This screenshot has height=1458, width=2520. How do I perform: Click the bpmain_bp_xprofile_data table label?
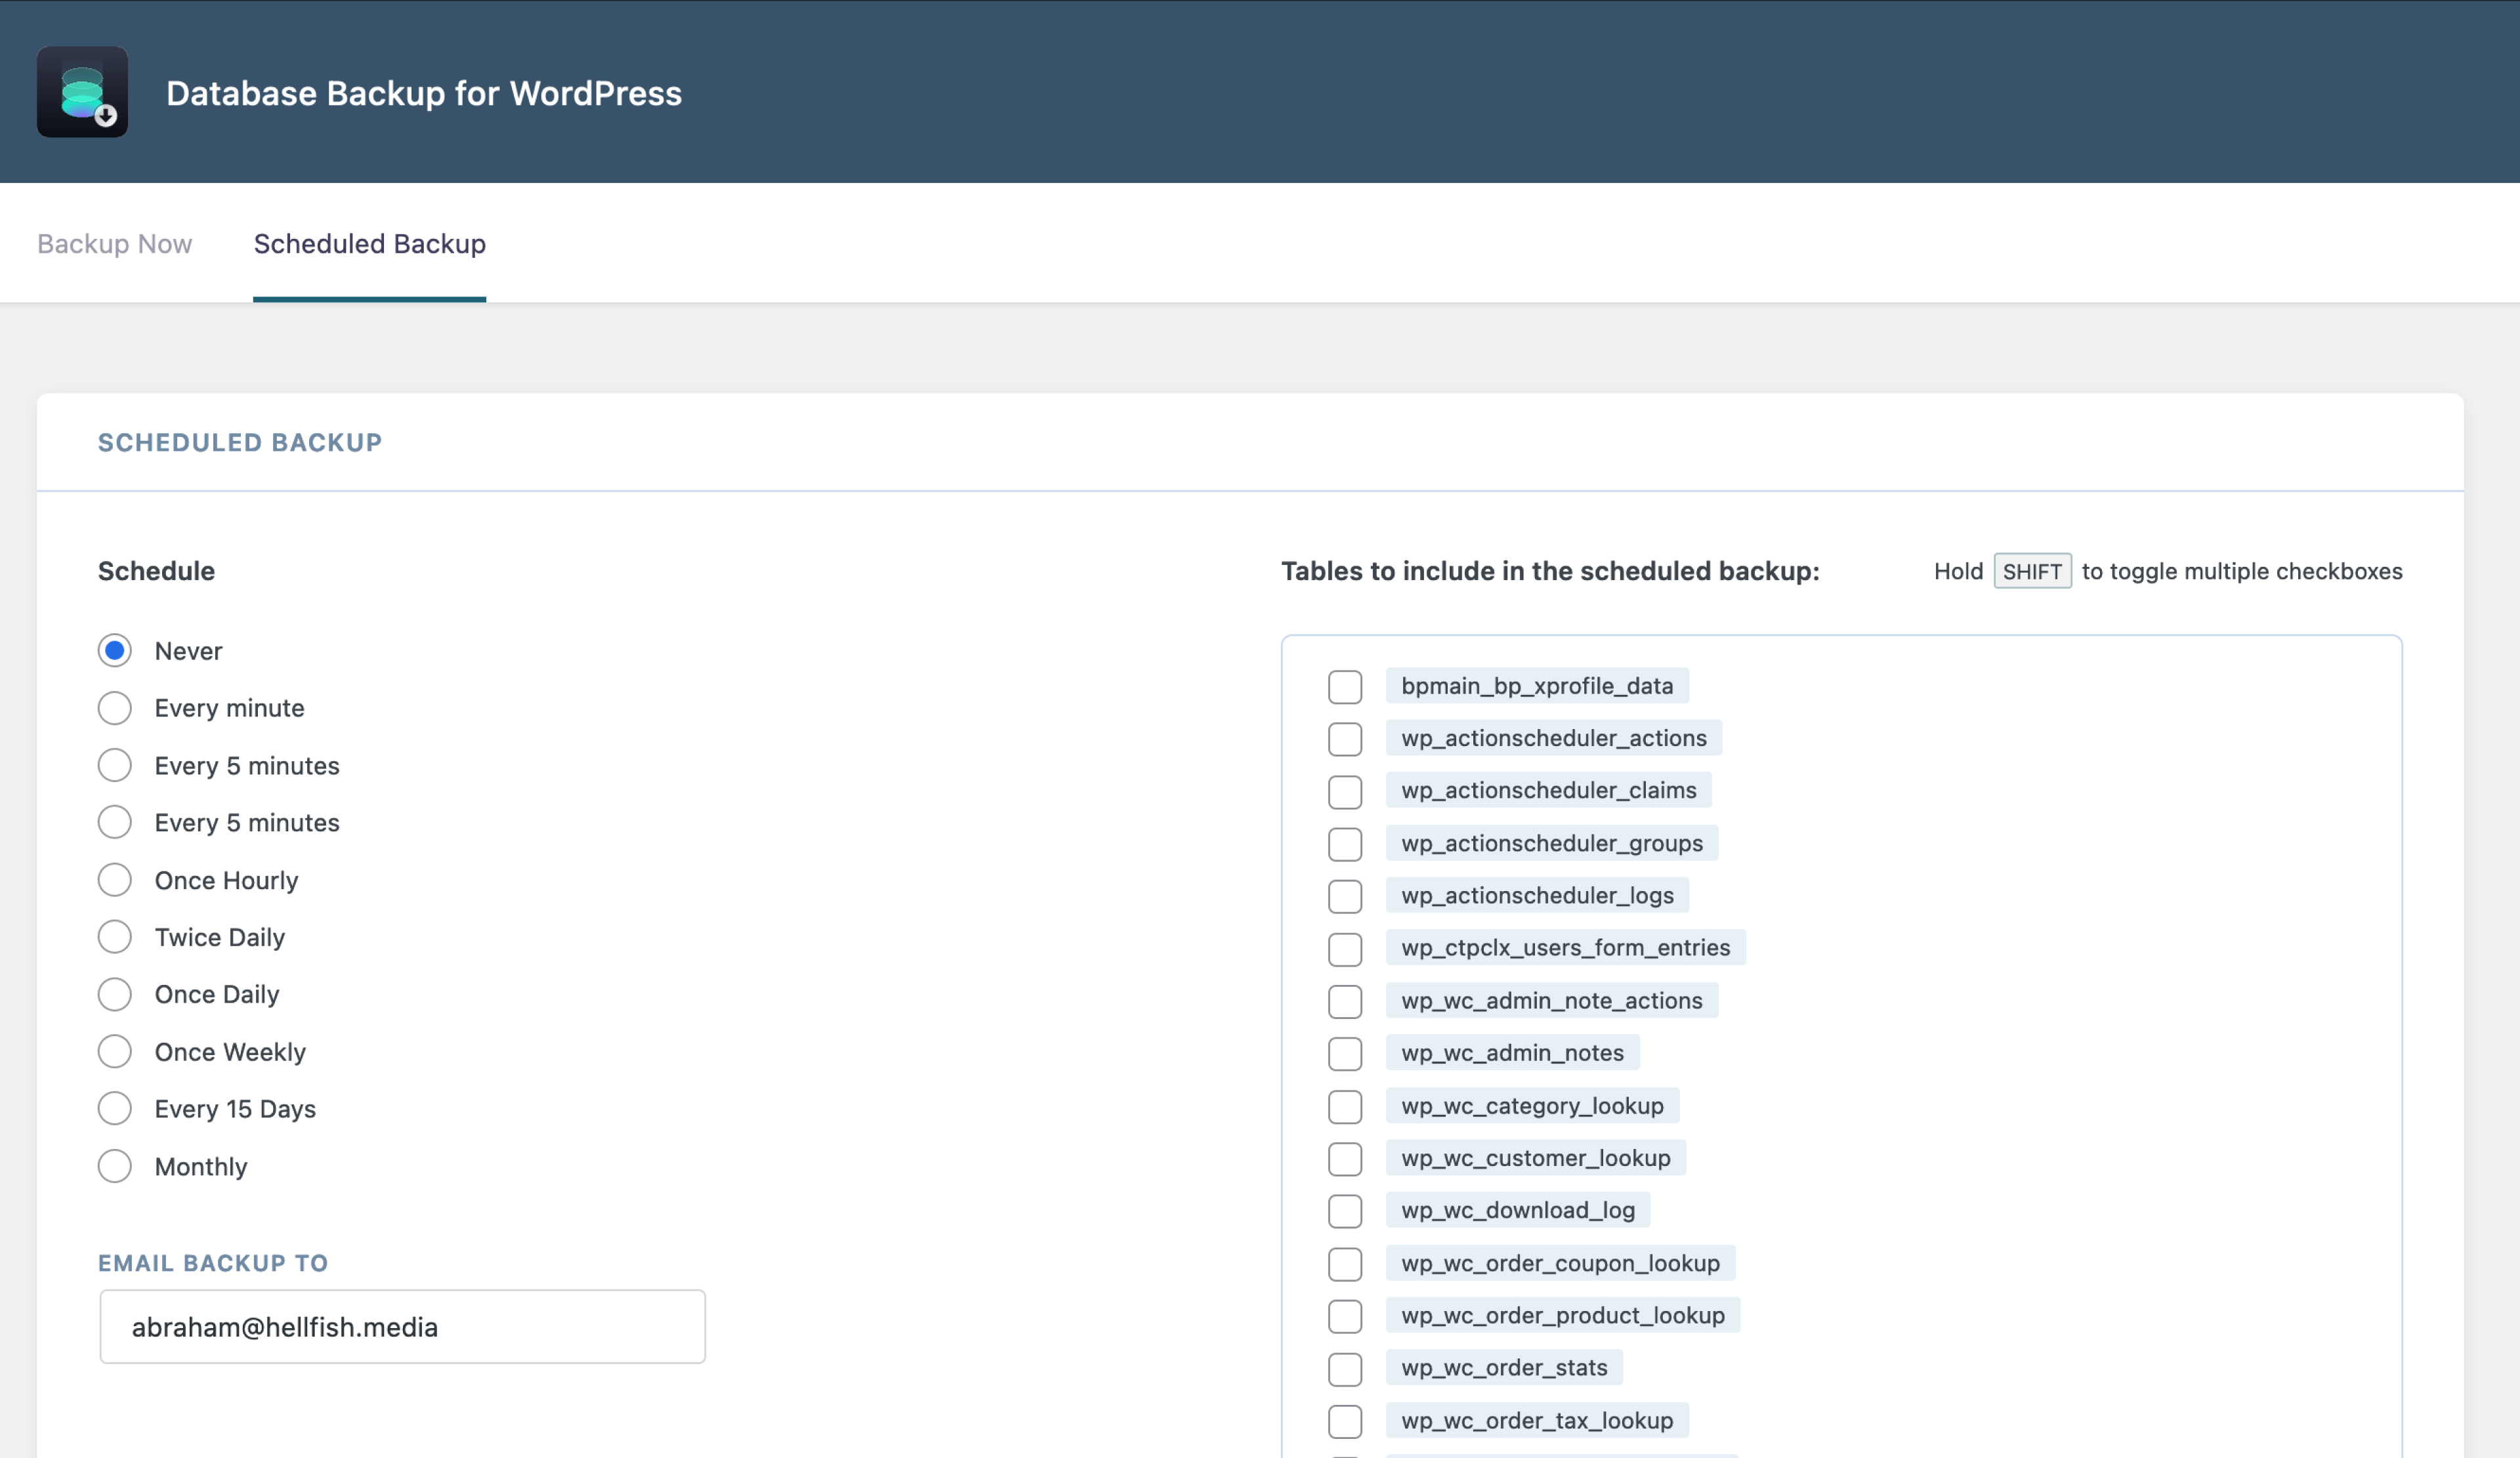1537,686
